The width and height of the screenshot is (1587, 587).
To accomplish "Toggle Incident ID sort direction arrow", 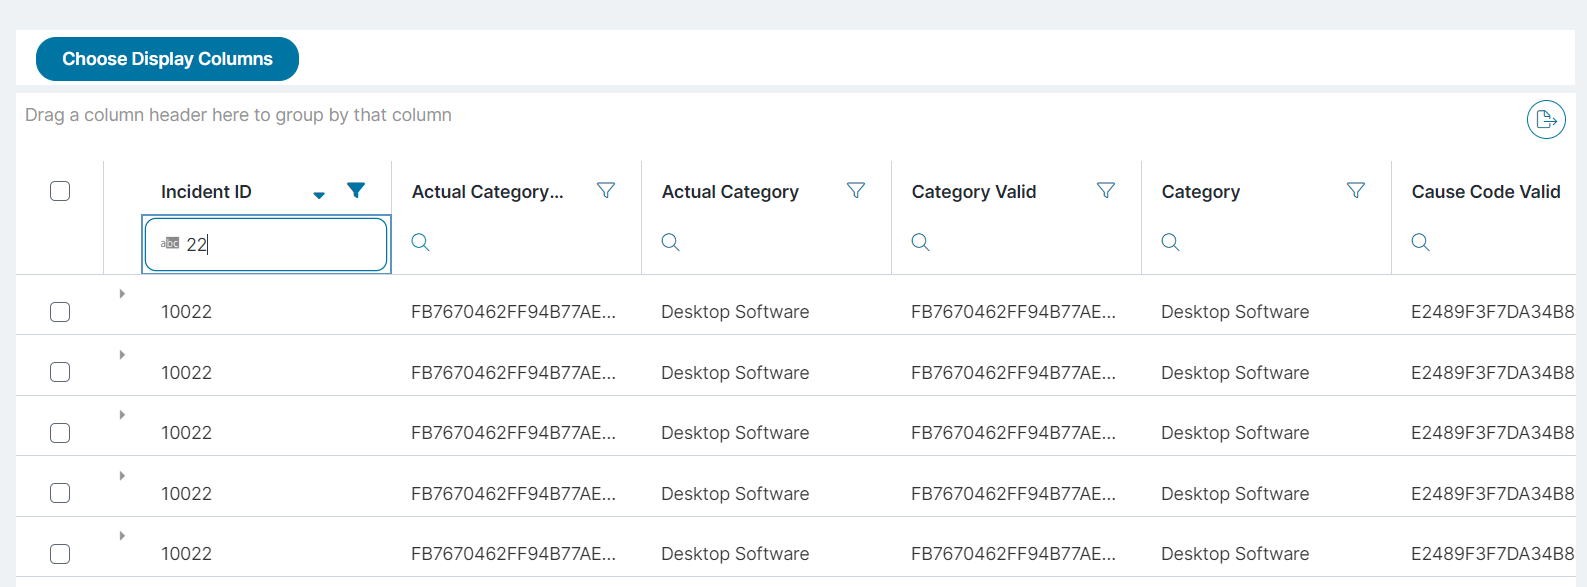I will click(x=319, y=195).
